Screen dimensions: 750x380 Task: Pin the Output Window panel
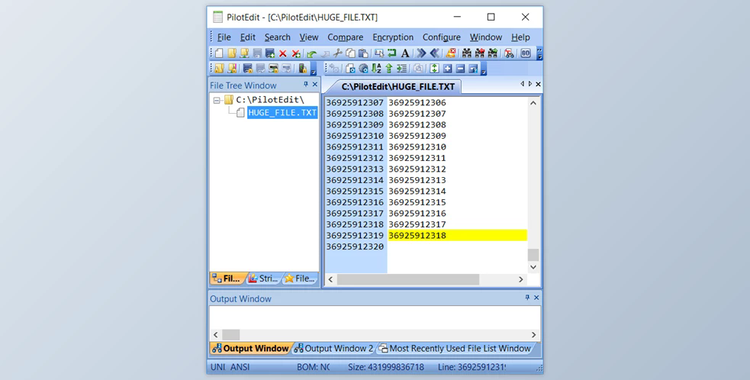pyautogui.click(x=527, y=297)
